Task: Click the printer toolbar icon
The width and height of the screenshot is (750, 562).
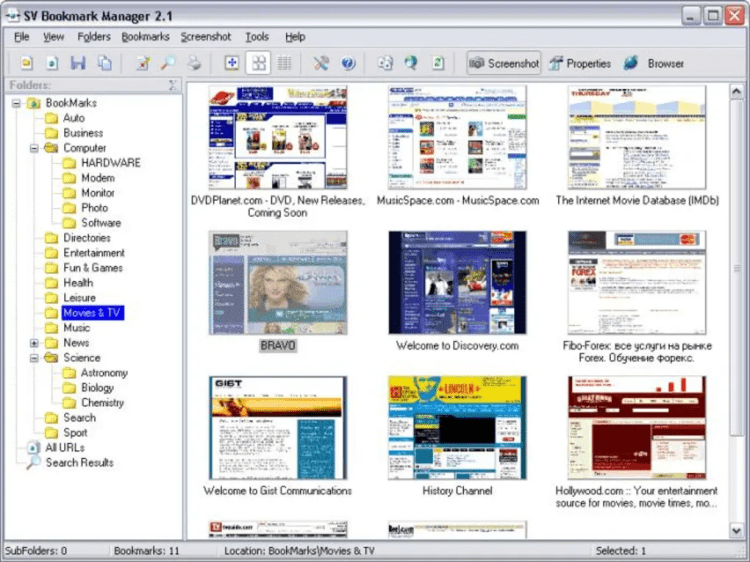Action: [x=194, y=63]
